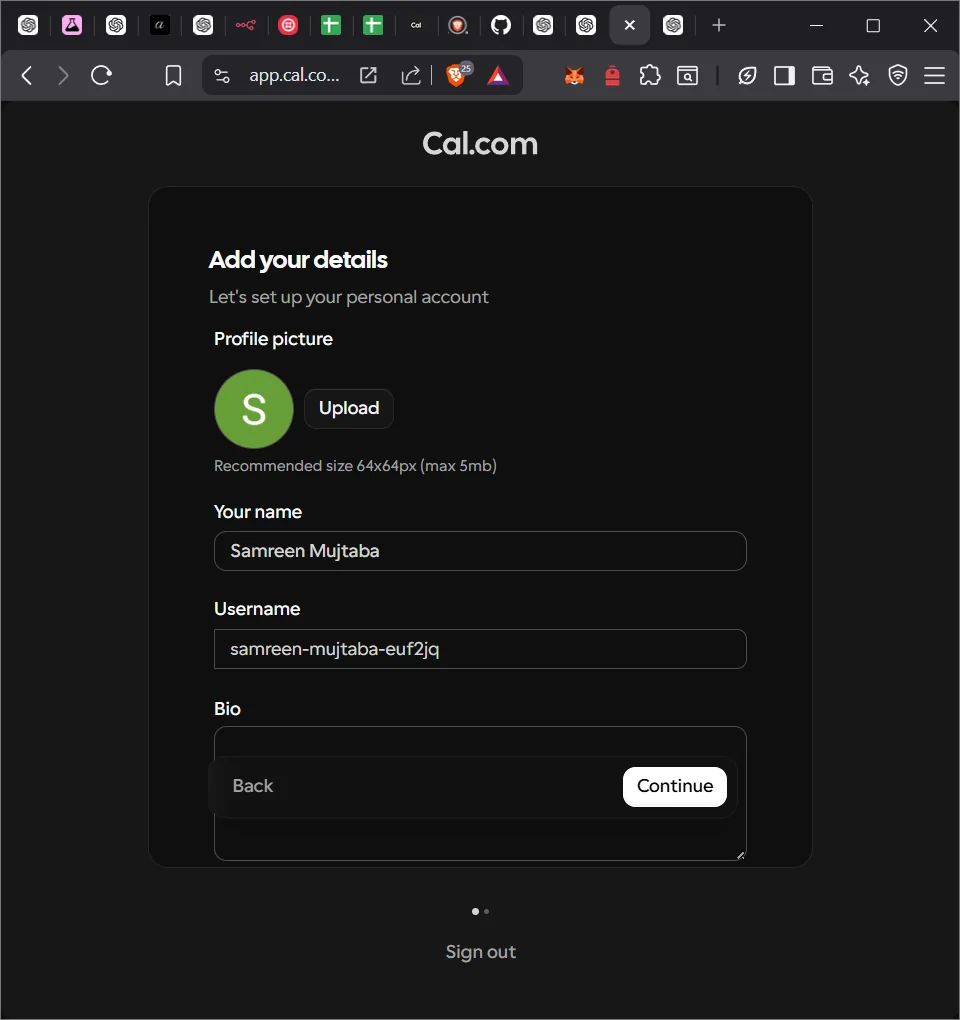This screenshot has height=1020, width=960.
Task: Click the app.cal.com address text
Action: click(x=294, y=75)
